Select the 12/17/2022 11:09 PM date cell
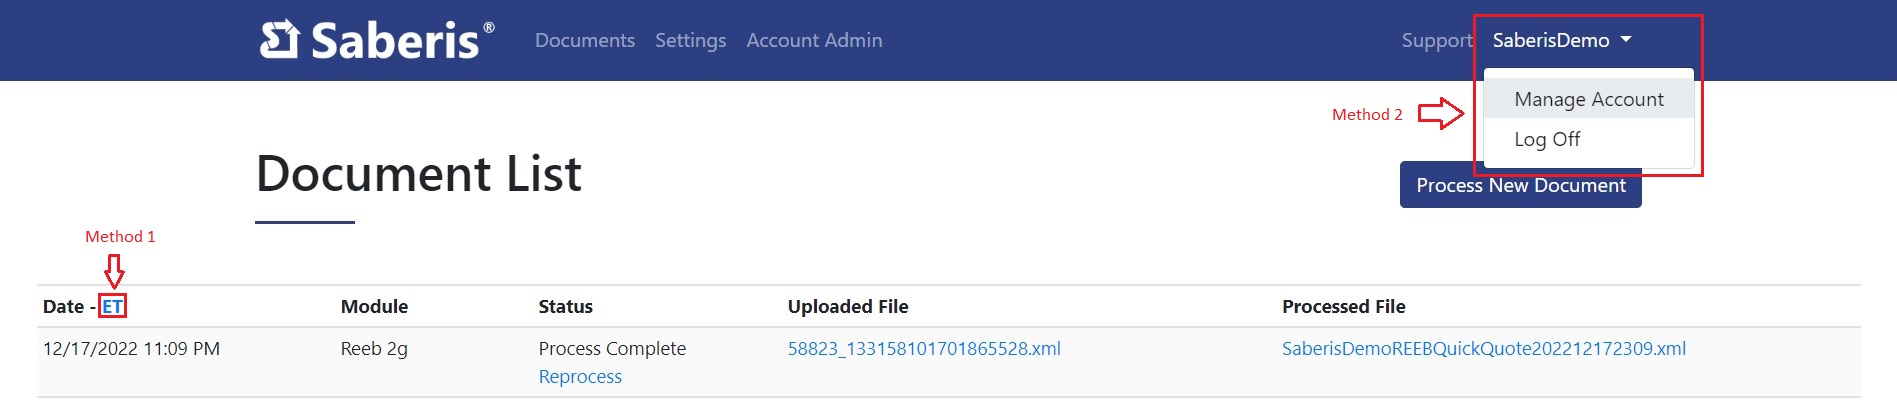This screenshot has height=402, width=1897. tap(131, 348)
